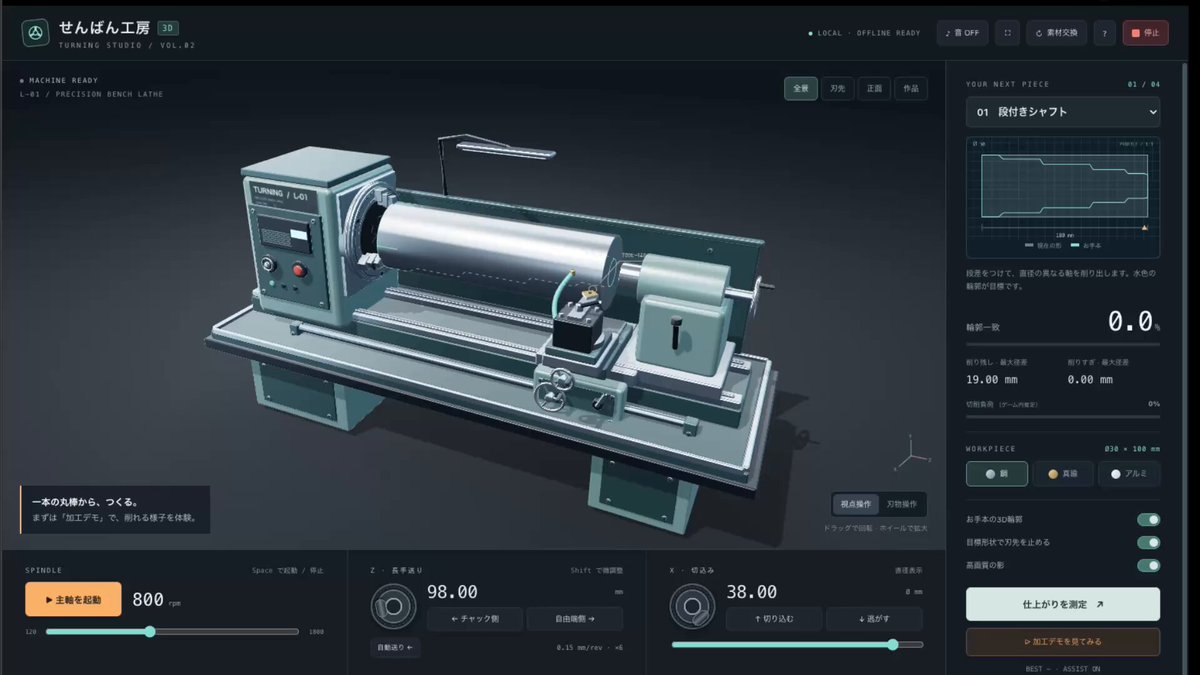Enter fullscreen with the square bracket icon

[1007, 33]
